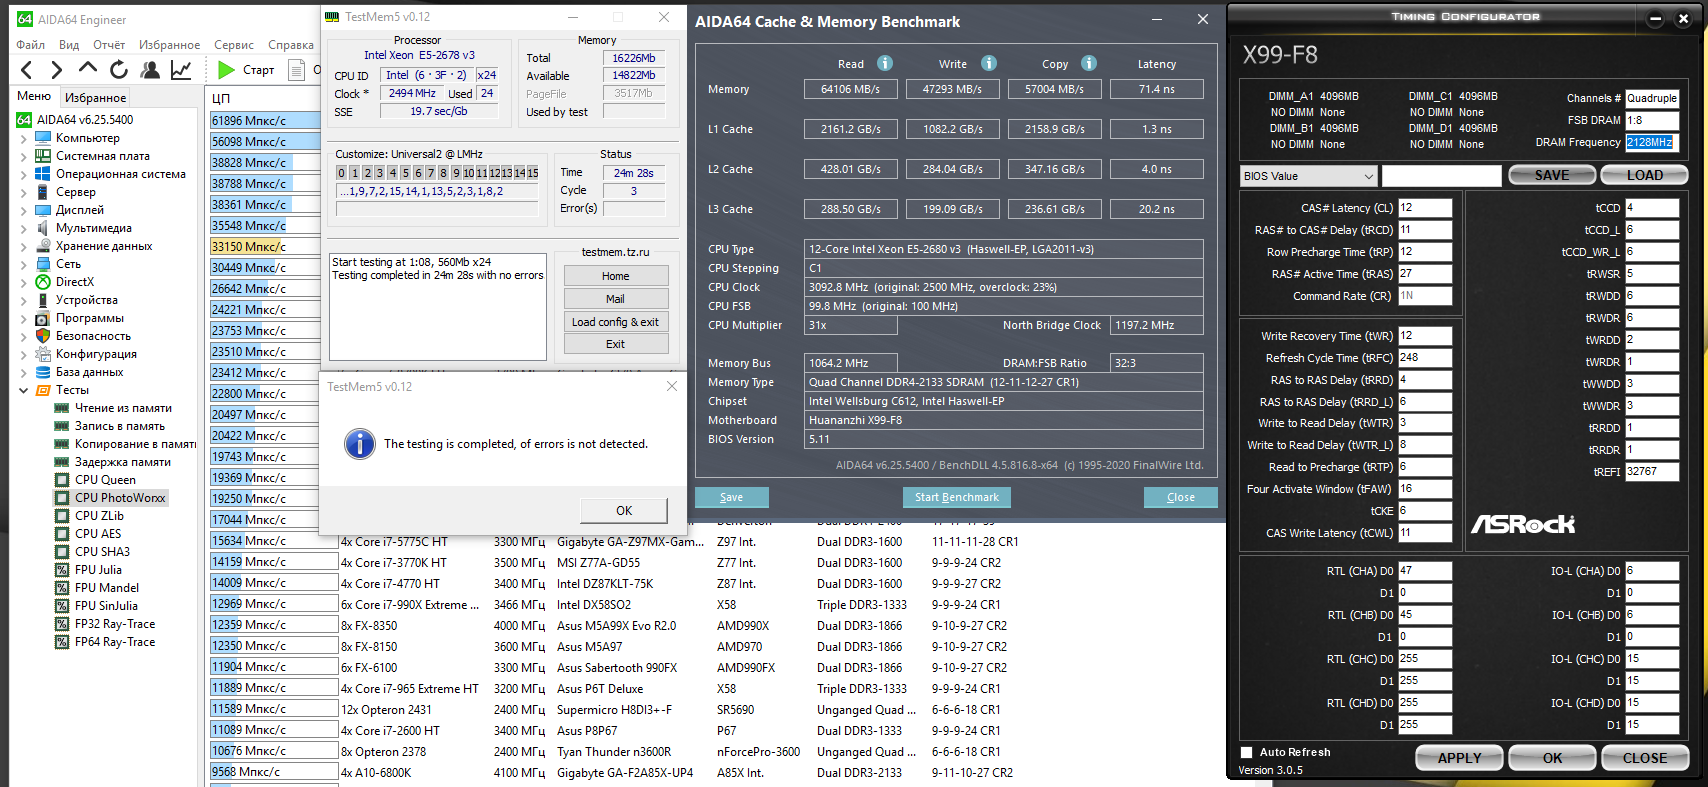Expand the Дисплей tree node
The height and width of the screenshot is (787, 1708).
[23, 210]
